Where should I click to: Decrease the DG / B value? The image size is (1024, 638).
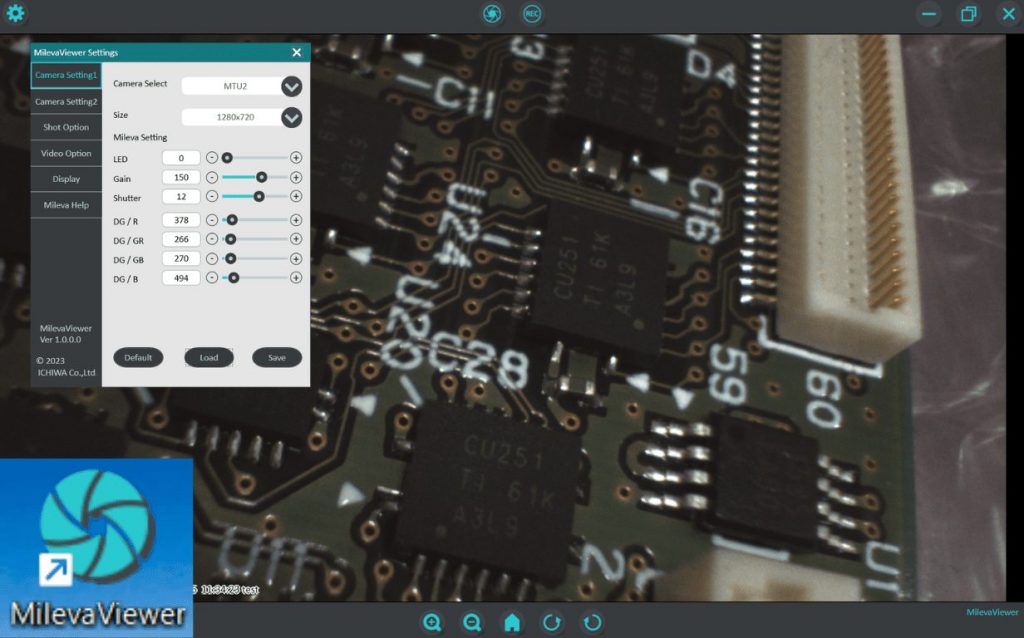pyautogui.click(x=212, y=278)
